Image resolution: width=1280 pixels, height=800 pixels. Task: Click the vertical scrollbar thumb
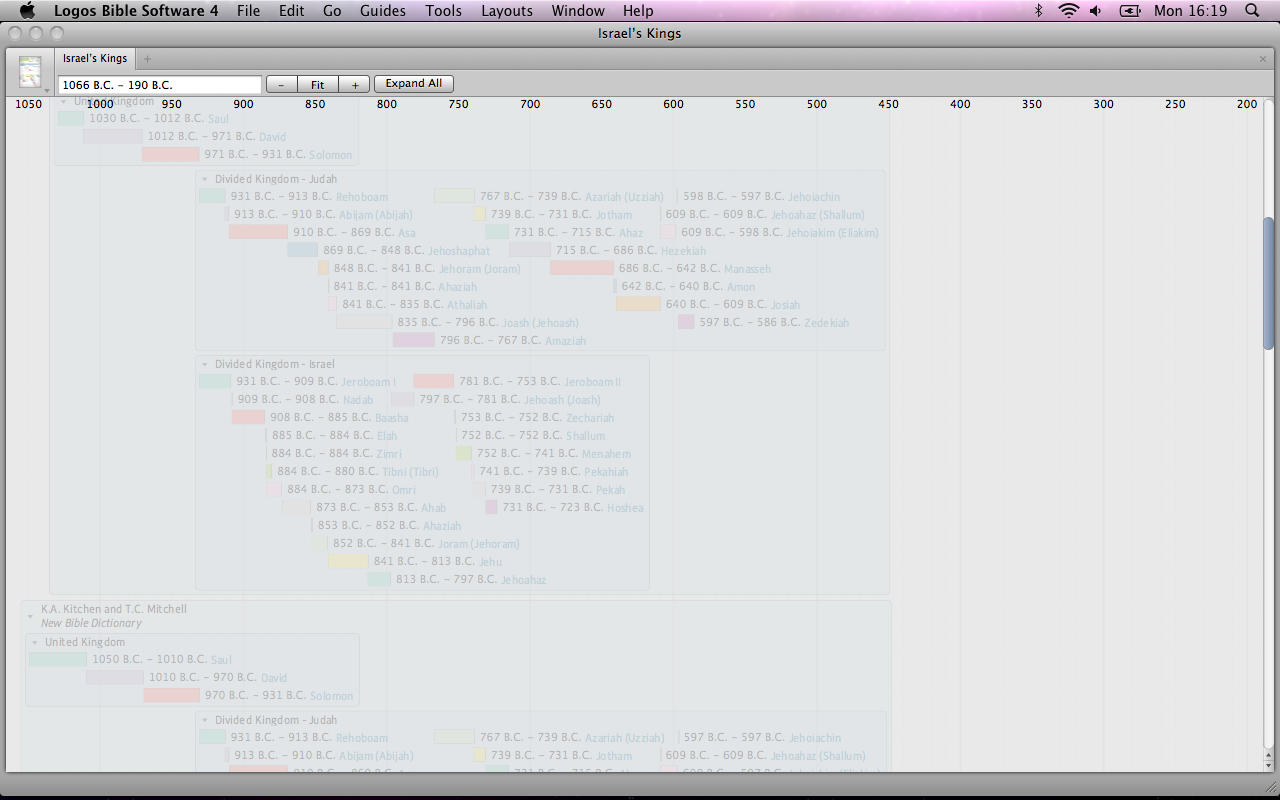coord(1269,283)
